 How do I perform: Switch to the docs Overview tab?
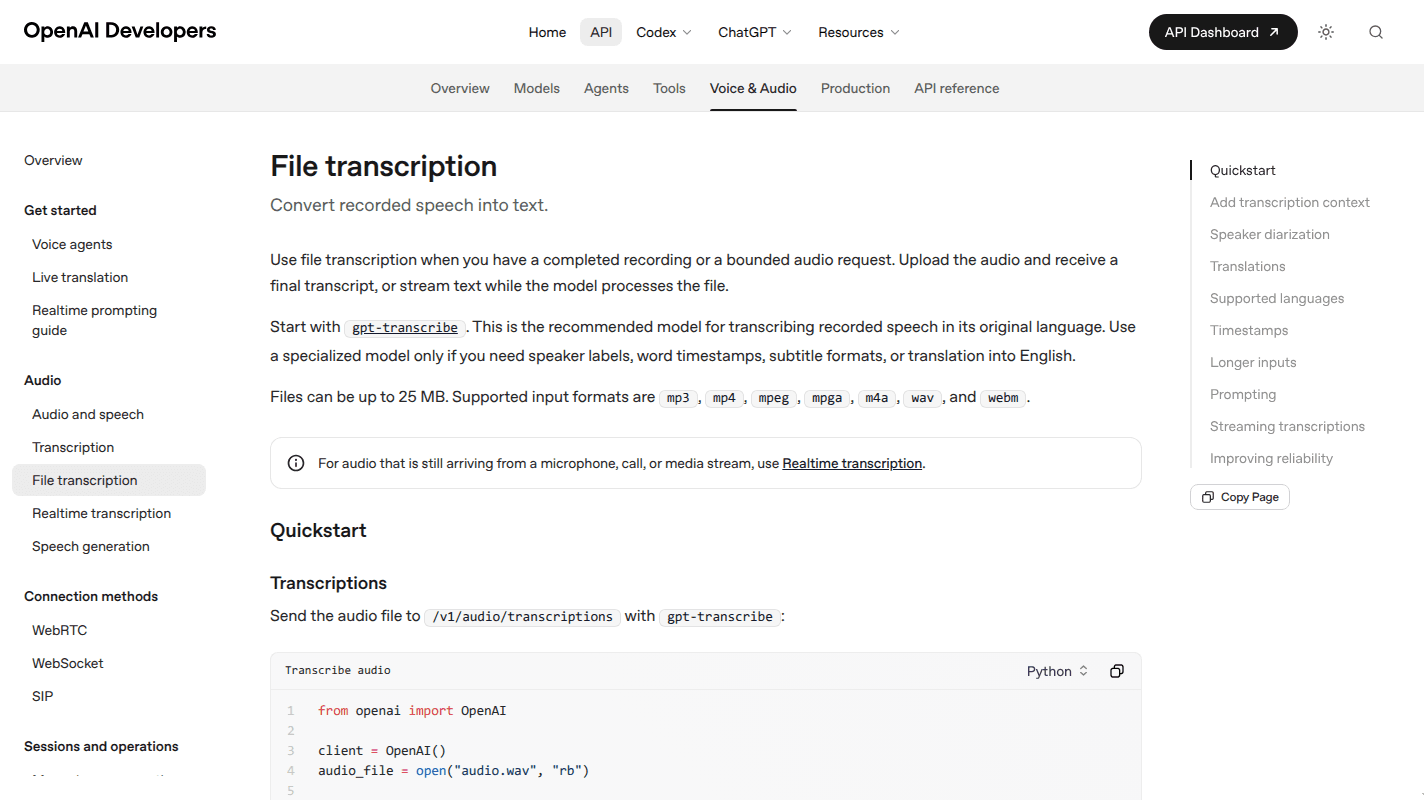[x=460, y=88]
